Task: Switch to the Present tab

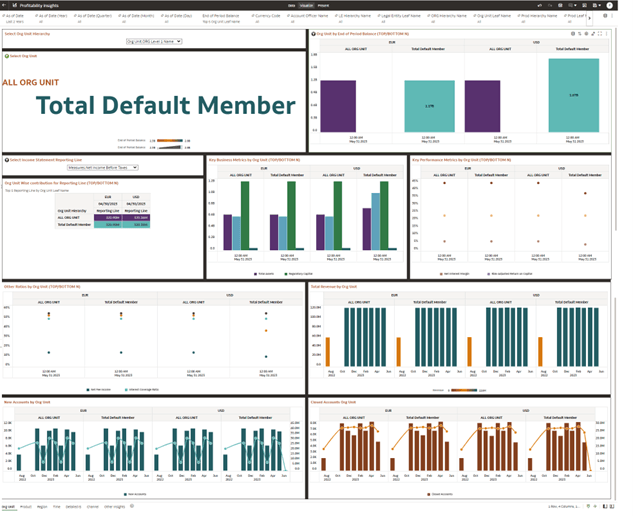Action: [x=323, y=6]
